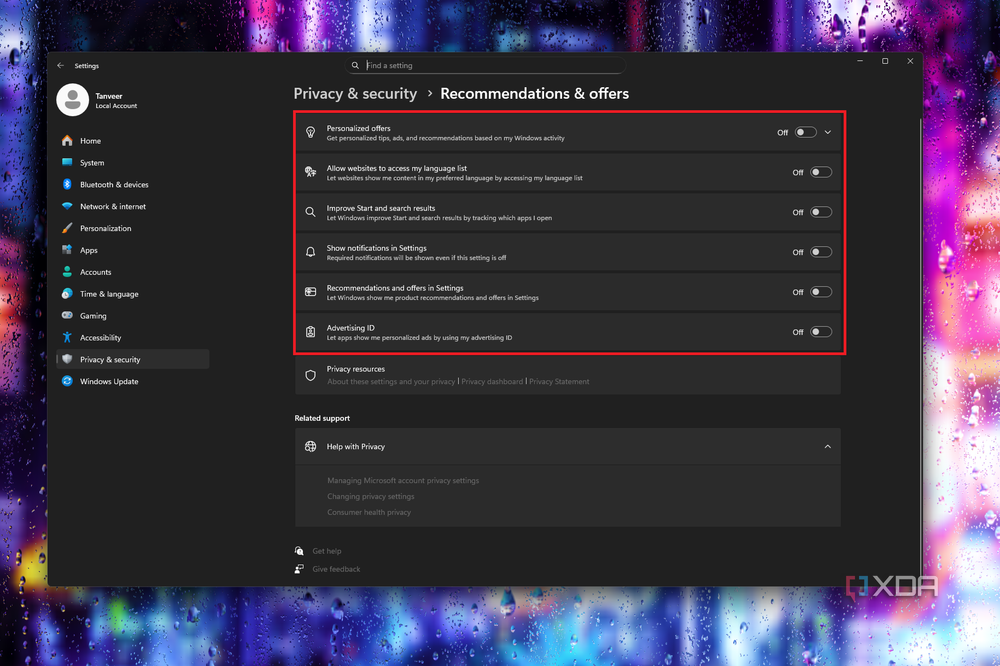Click the Home house icon
The height and width of the screenshot is (666, 1000).
click(67, 141)
